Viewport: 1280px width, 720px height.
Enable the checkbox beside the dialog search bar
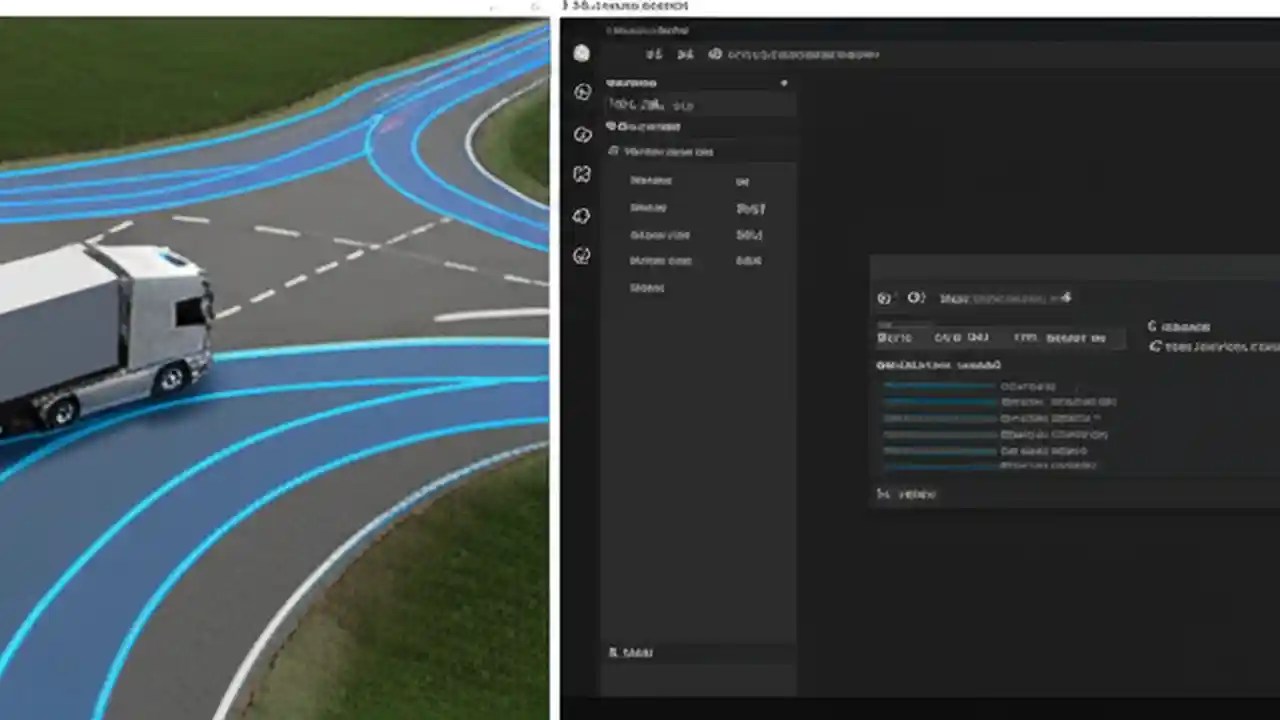point(884,337)
